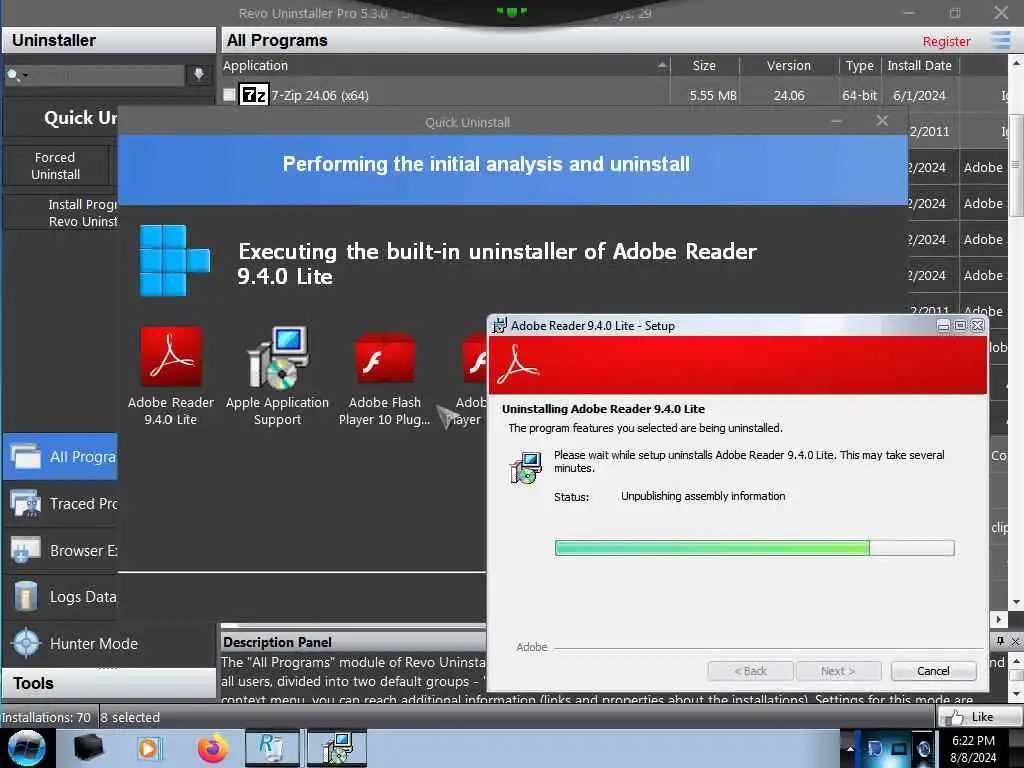
Task: Toggle the 7-Zip row checkbox
Action: pos(229,95)
